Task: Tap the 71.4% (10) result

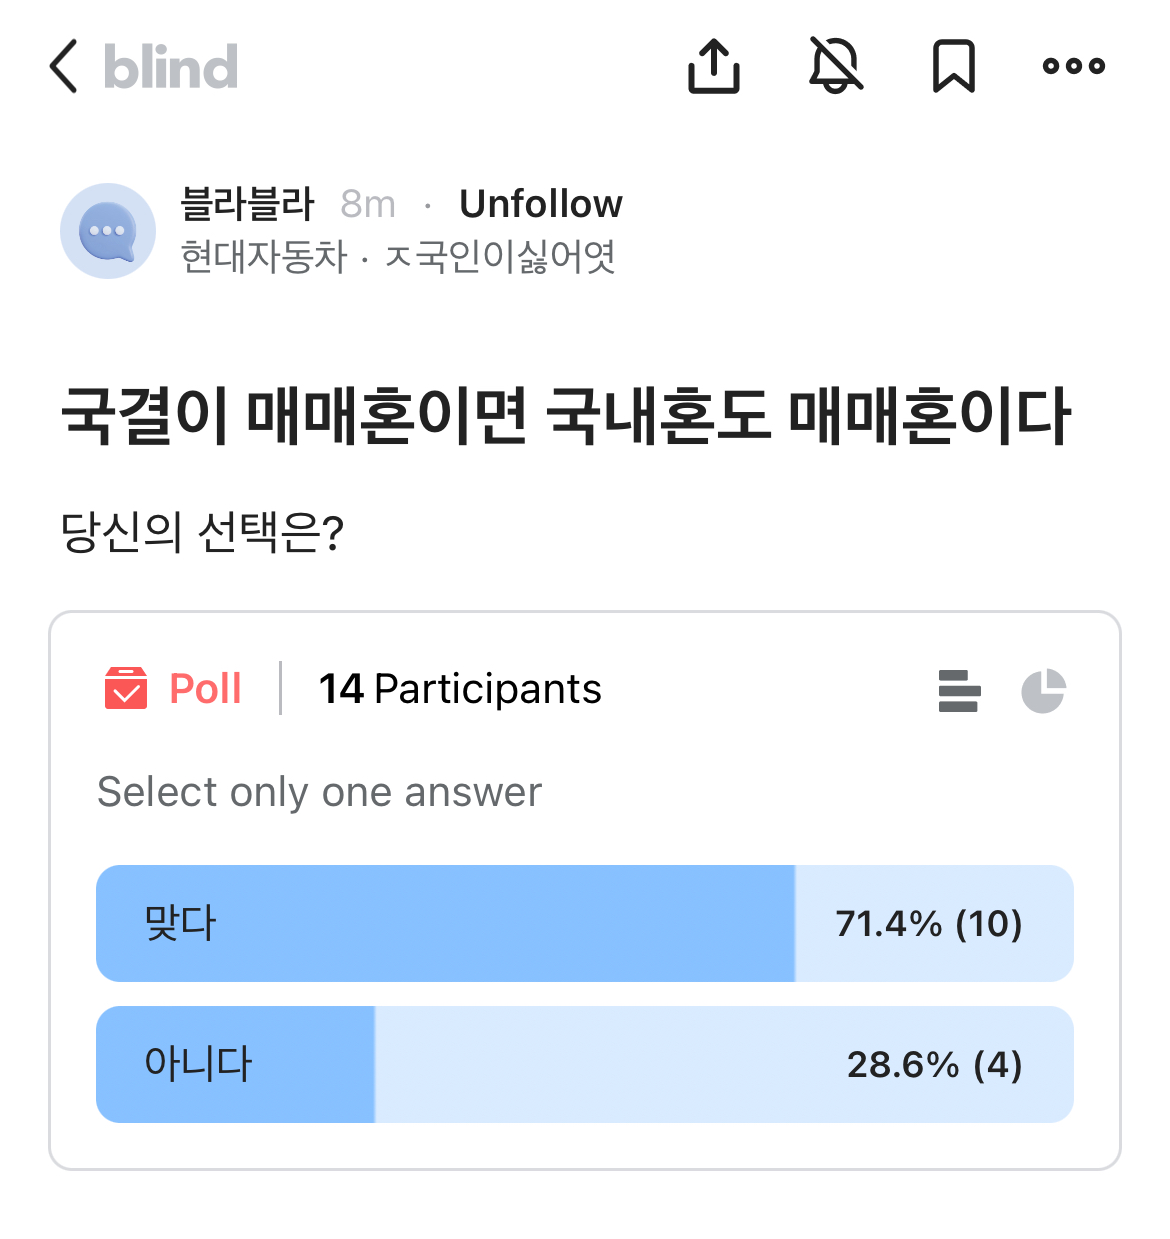Action: pos(928,923)
